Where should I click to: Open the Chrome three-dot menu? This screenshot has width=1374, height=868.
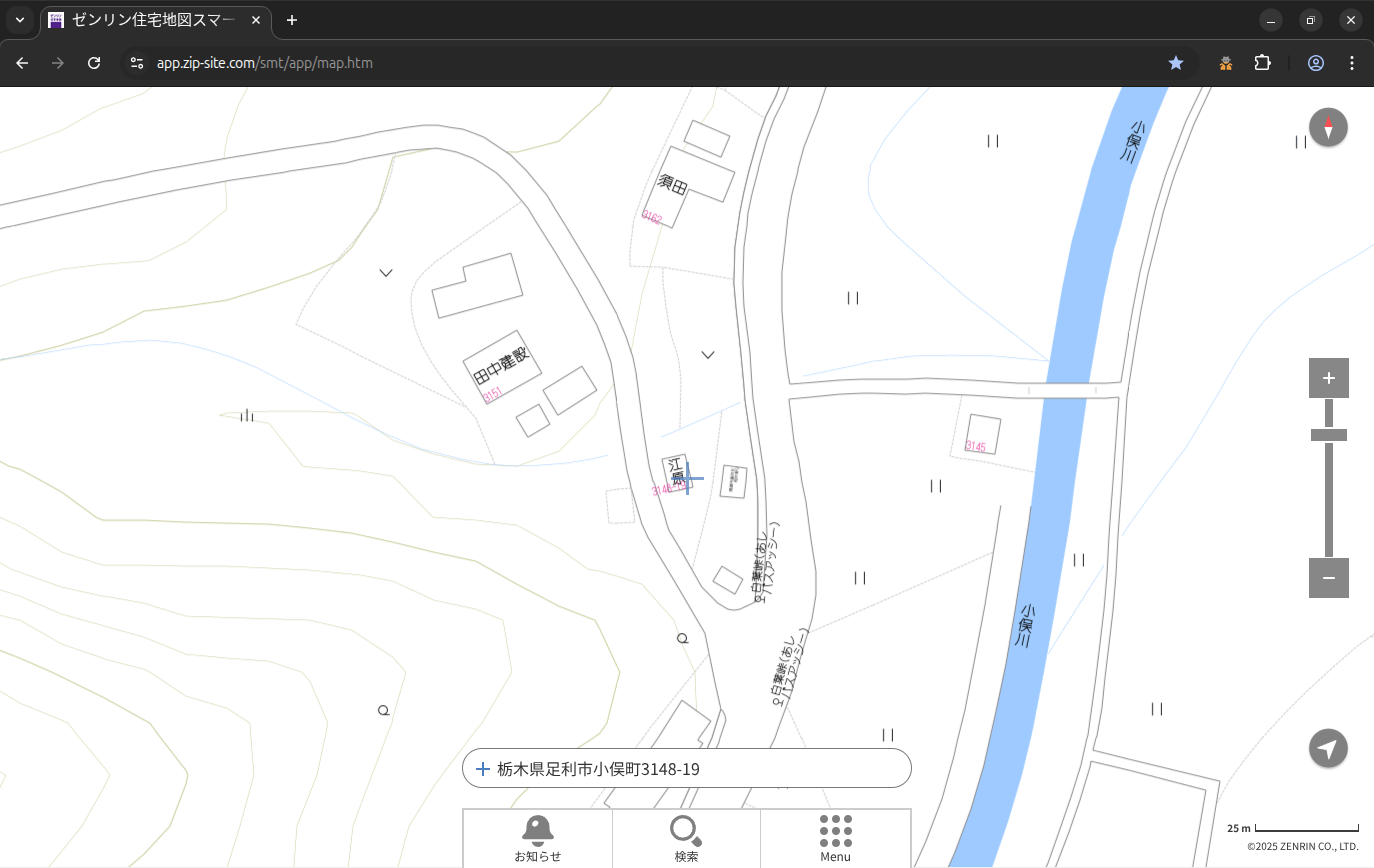point(1352,63)
